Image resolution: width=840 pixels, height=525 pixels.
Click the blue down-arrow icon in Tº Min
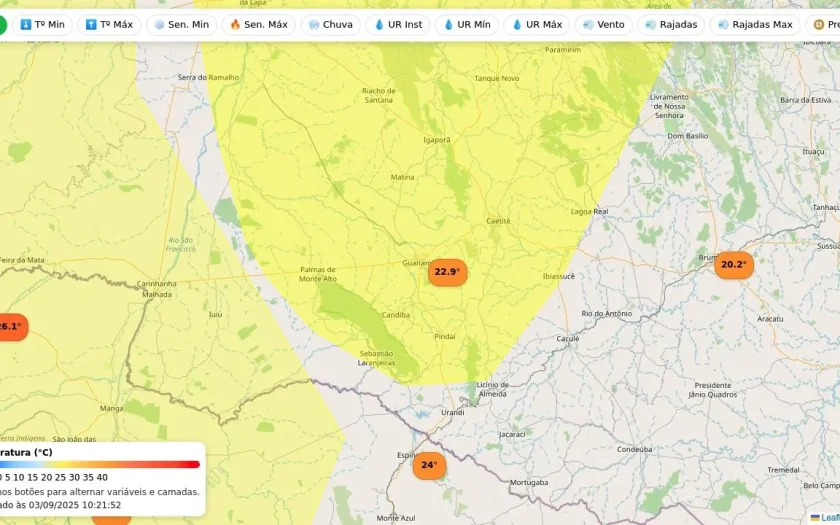click(x=26, y=25)
